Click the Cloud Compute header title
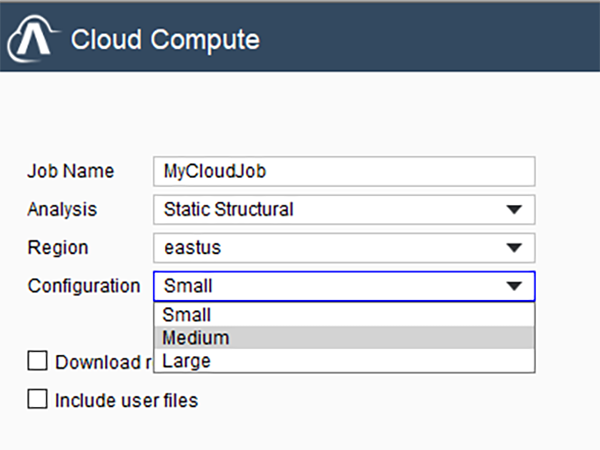The height and width of the screenshot is (450, 600). click(x=165, y=40)
